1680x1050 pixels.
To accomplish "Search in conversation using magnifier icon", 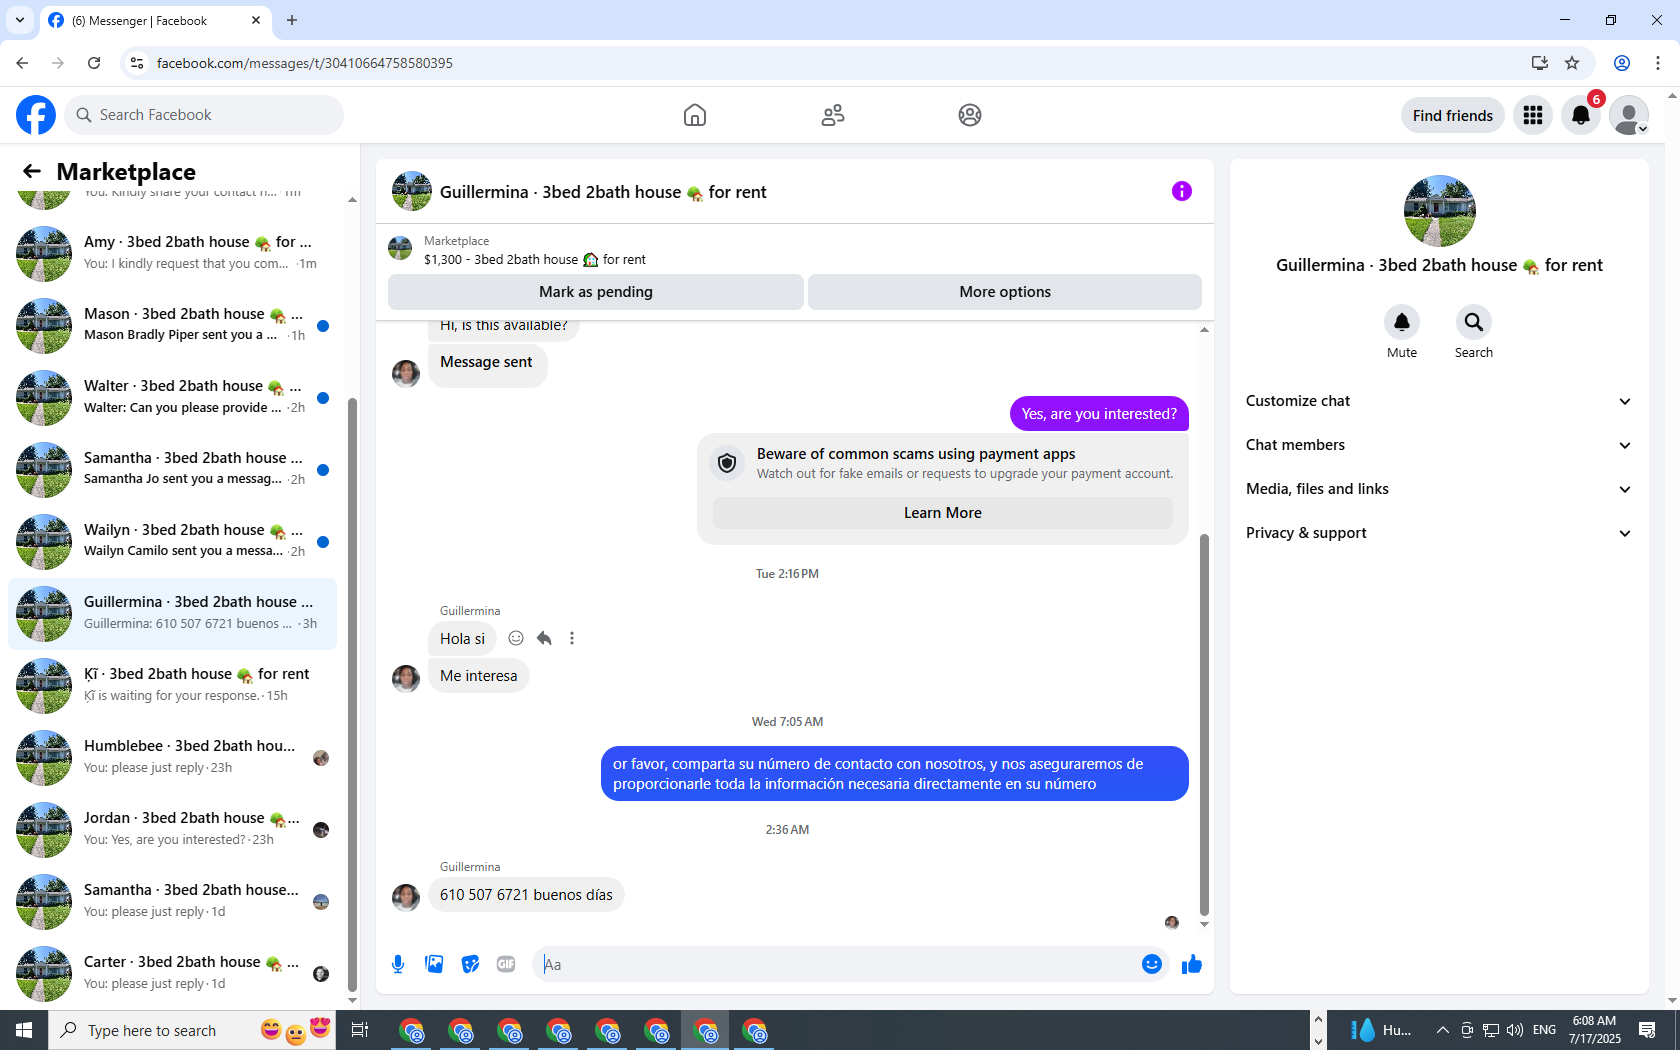I will click(x=1474, y=322).
